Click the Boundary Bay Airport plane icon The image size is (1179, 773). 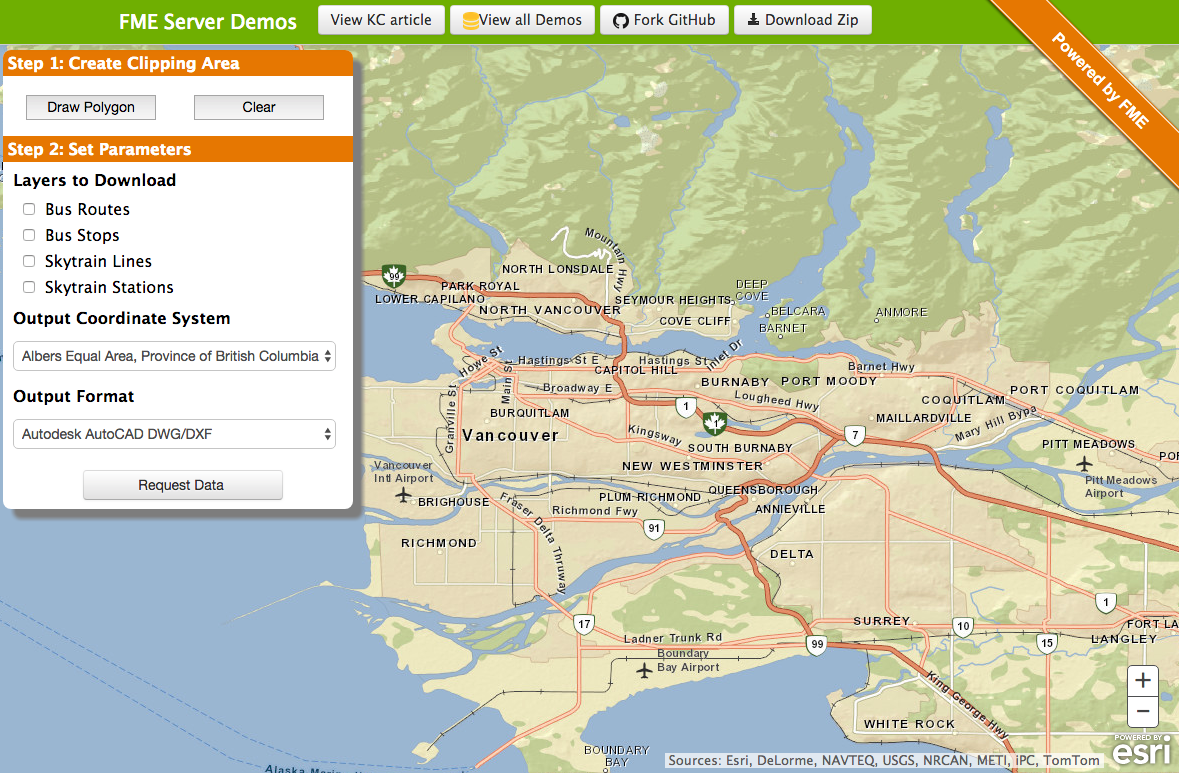(x=644, y=669)
